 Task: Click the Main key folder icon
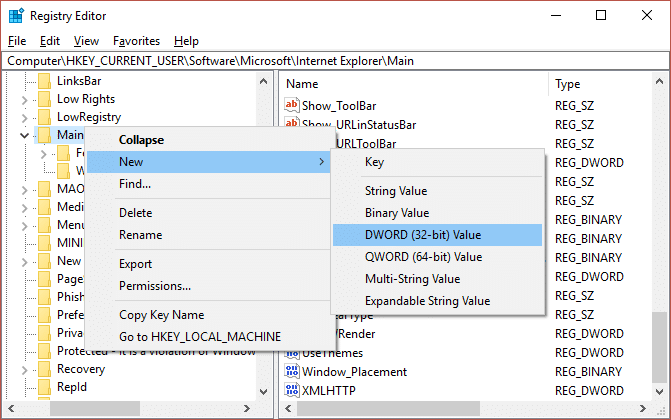pos(45,135)
